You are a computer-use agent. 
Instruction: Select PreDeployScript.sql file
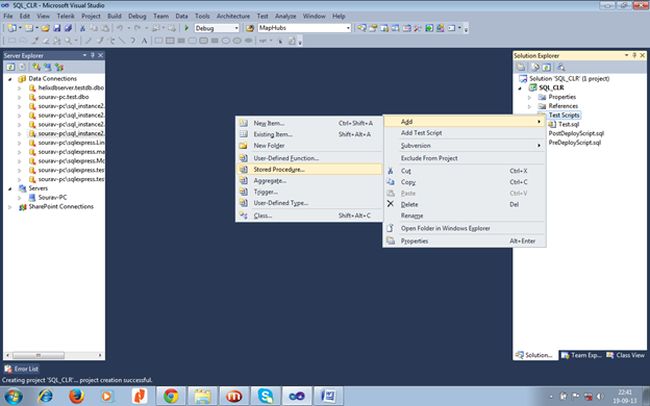point(575,142)
